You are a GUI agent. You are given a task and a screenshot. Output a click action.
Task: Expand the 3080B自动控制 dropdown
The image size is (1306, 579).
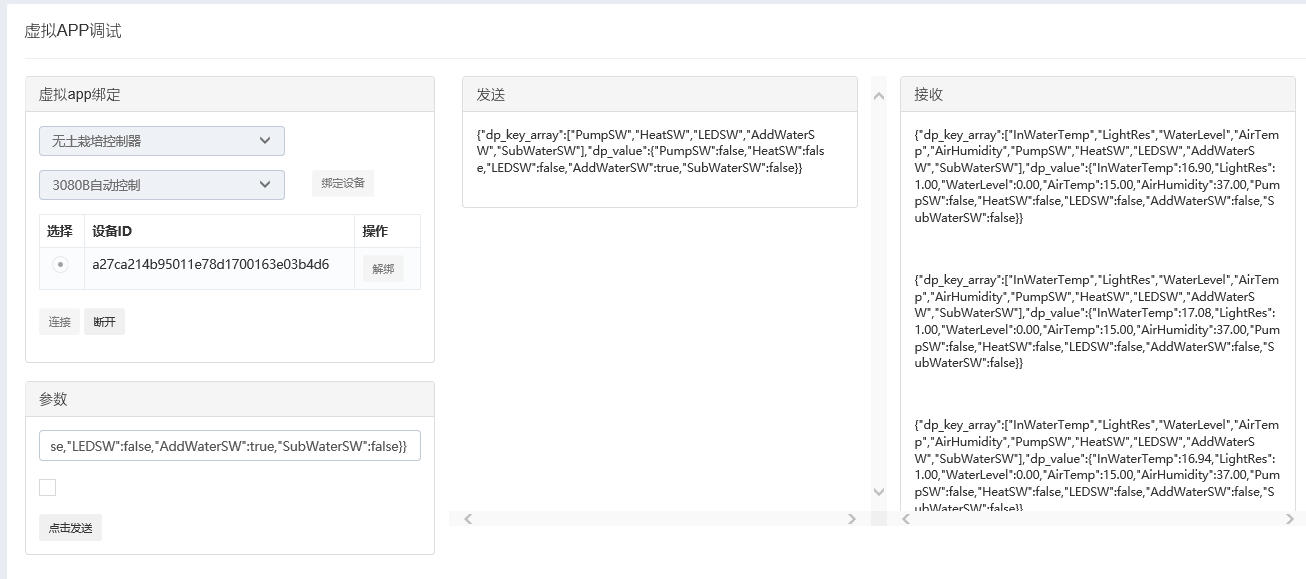[162, 185]
